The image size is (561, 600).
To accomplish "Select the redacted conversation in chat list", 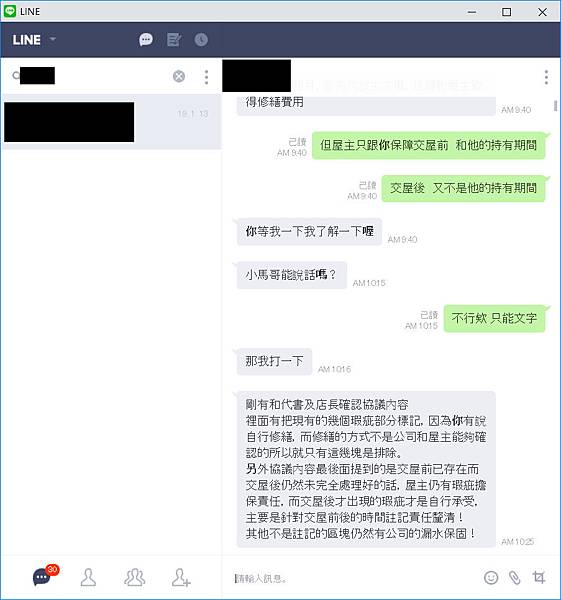I will (111, 122).
